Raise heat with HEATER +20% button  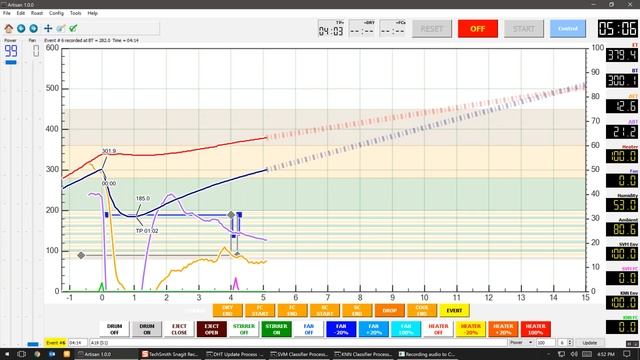point(503,329)
